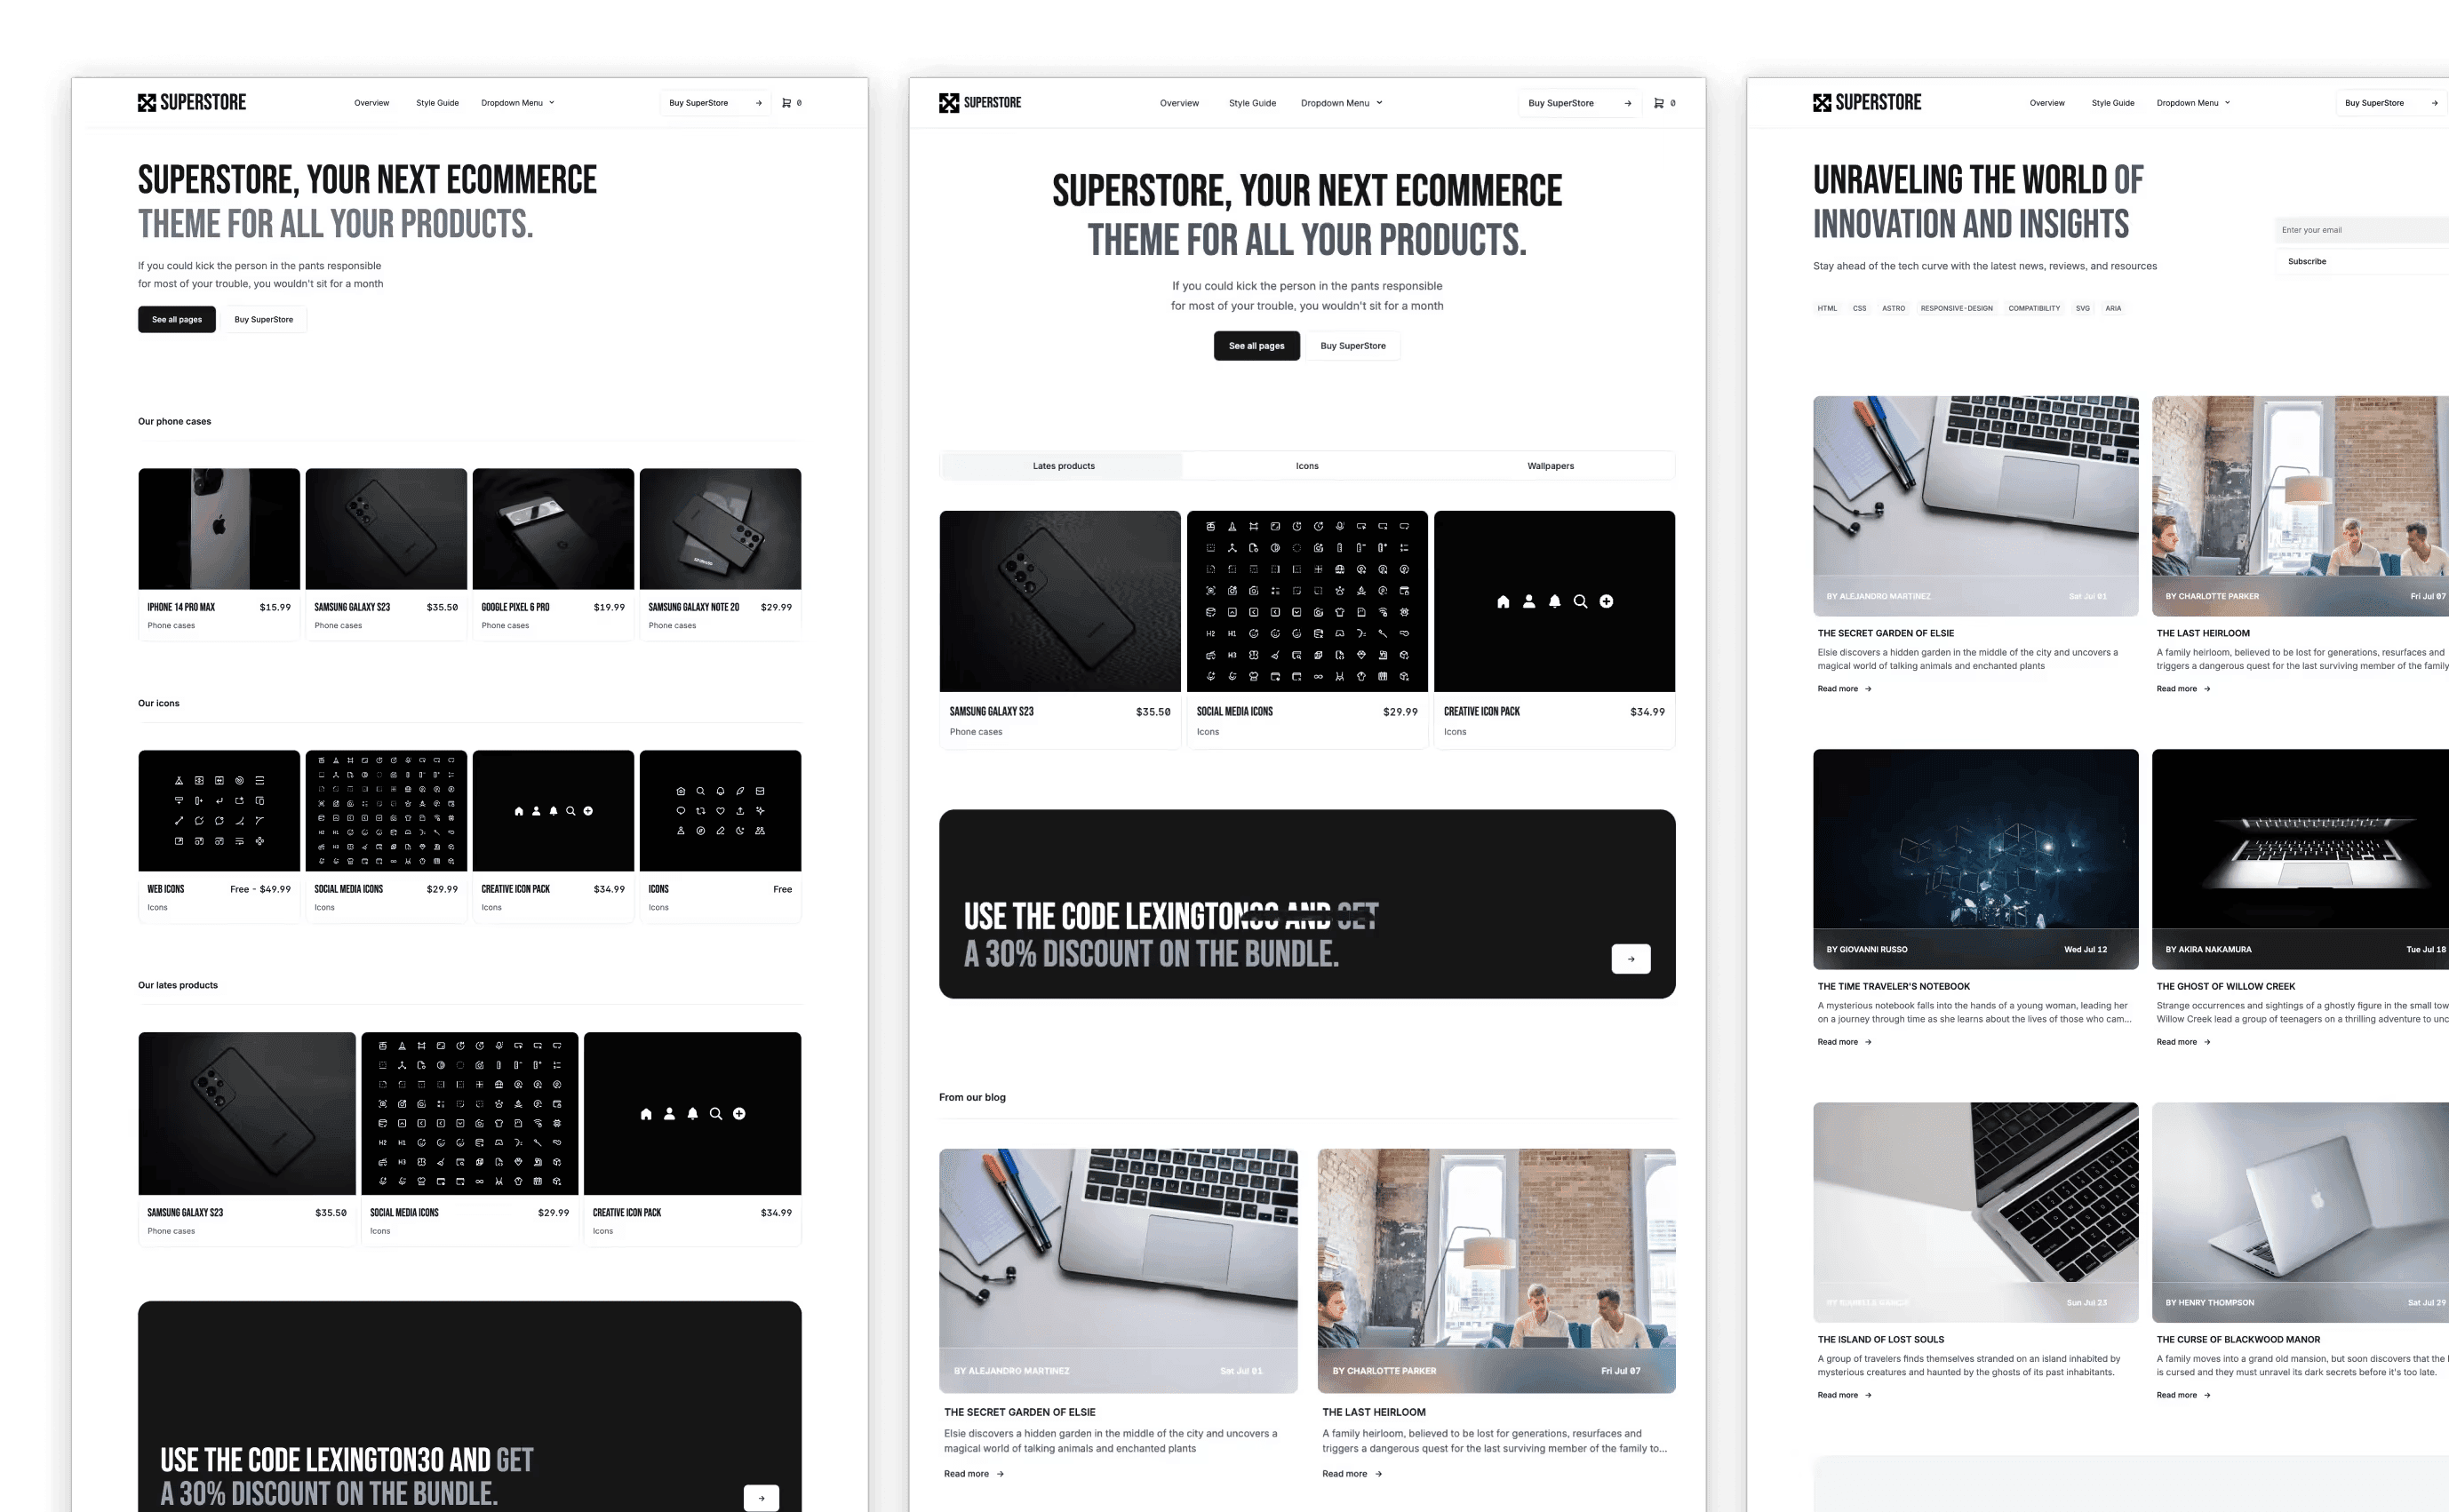This screenshot has width=2449, height=1512.
Task: Open the Overview page from the navigation
Action: click(1179, 102)
